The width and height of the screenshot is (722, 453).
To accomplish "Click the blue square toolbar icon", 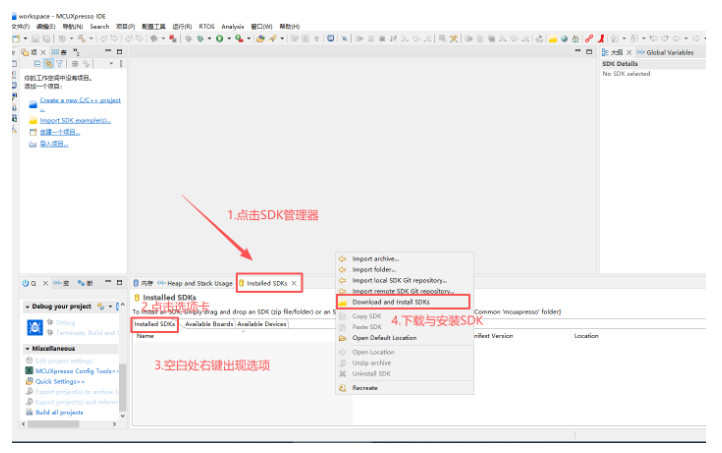I will [331, 39].
